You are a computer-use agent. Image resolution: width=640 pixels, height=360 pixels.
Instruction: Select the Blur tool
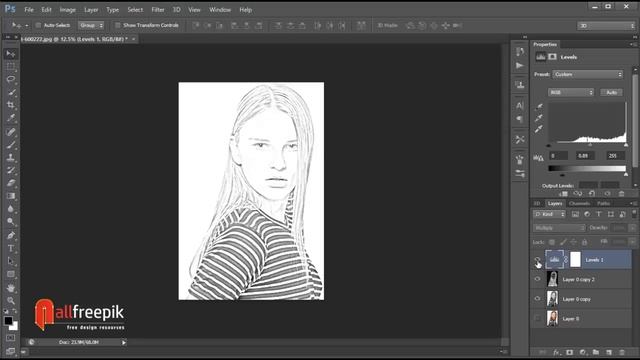11,209
